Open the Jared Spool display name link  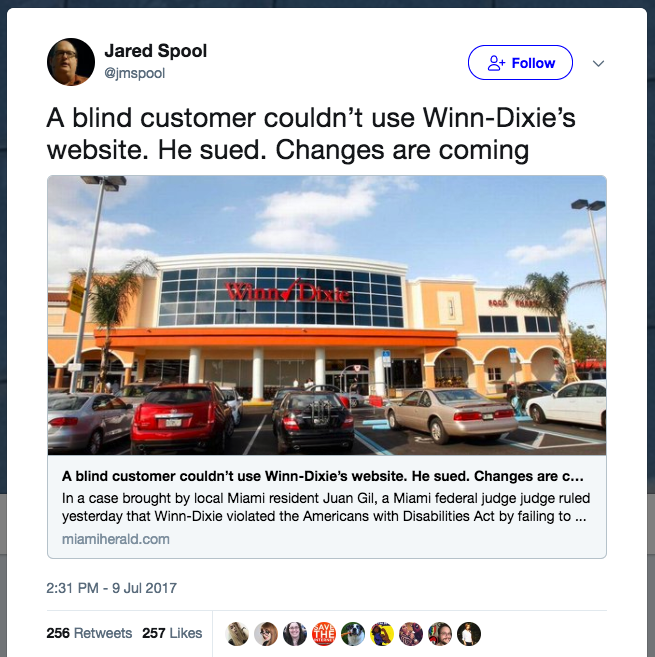[155, 51]
